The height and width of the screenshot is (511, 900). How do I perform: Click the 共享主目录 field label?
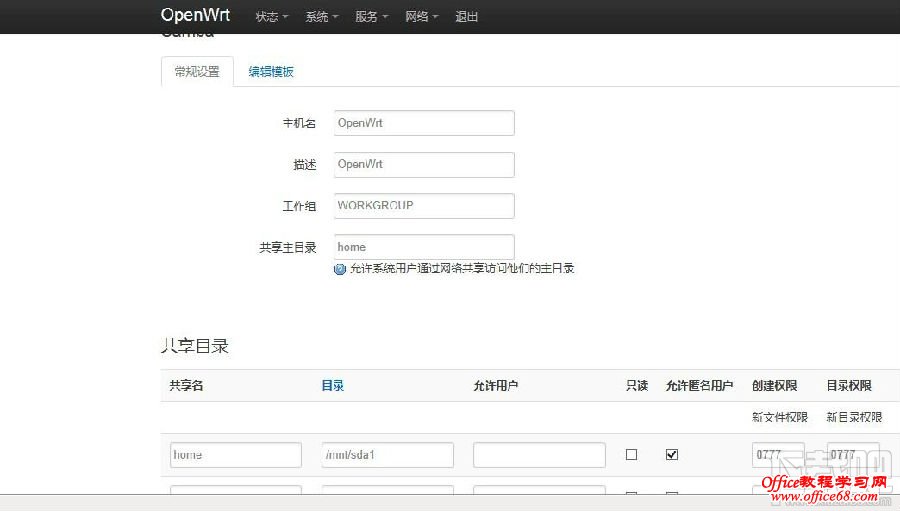pyautogui.click(x=288, y=247)
